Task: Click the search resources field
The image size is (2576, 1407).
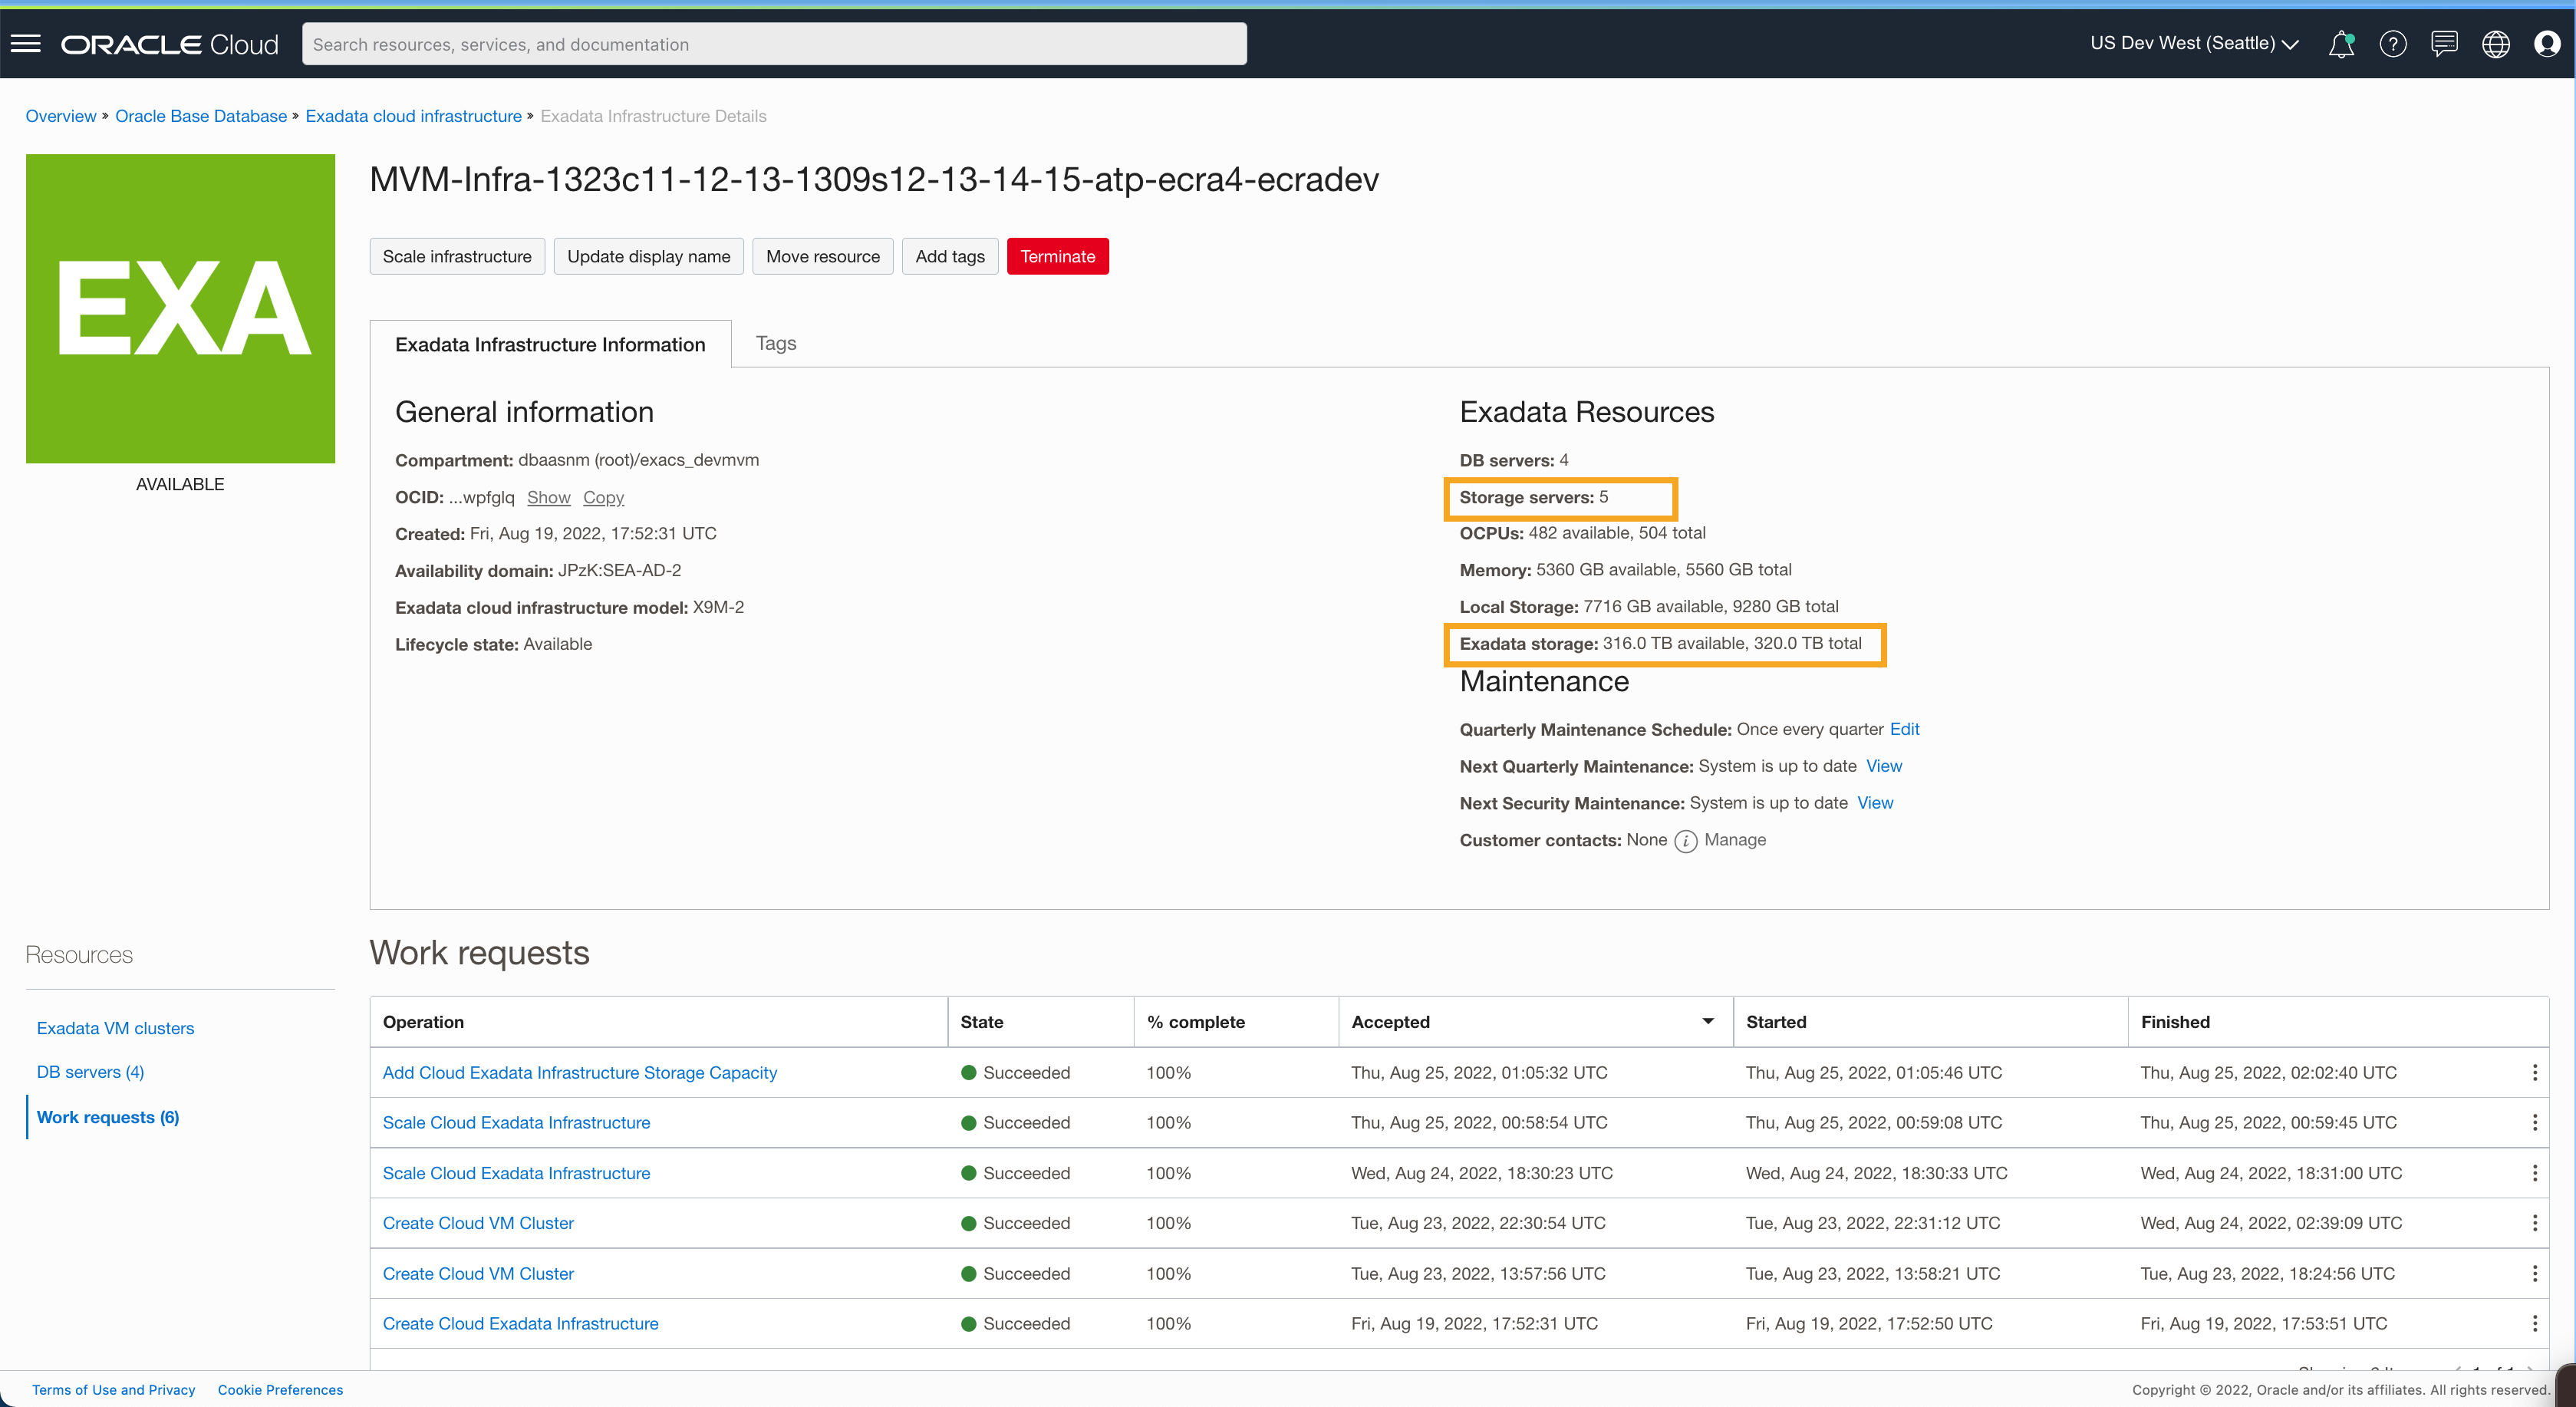Action: [774, 44]
